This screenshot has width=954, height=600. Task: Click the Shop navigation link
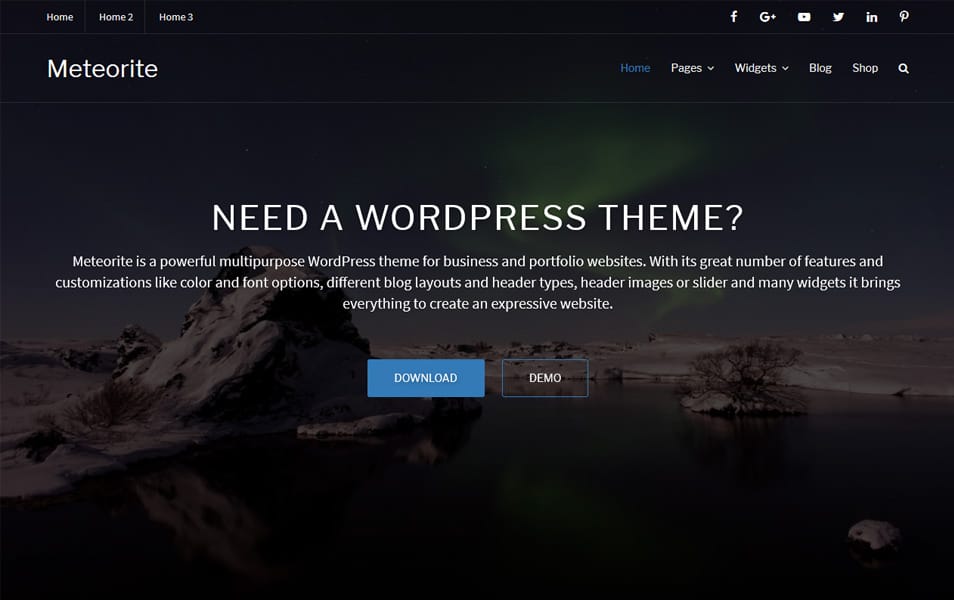[x=865, y=68]
